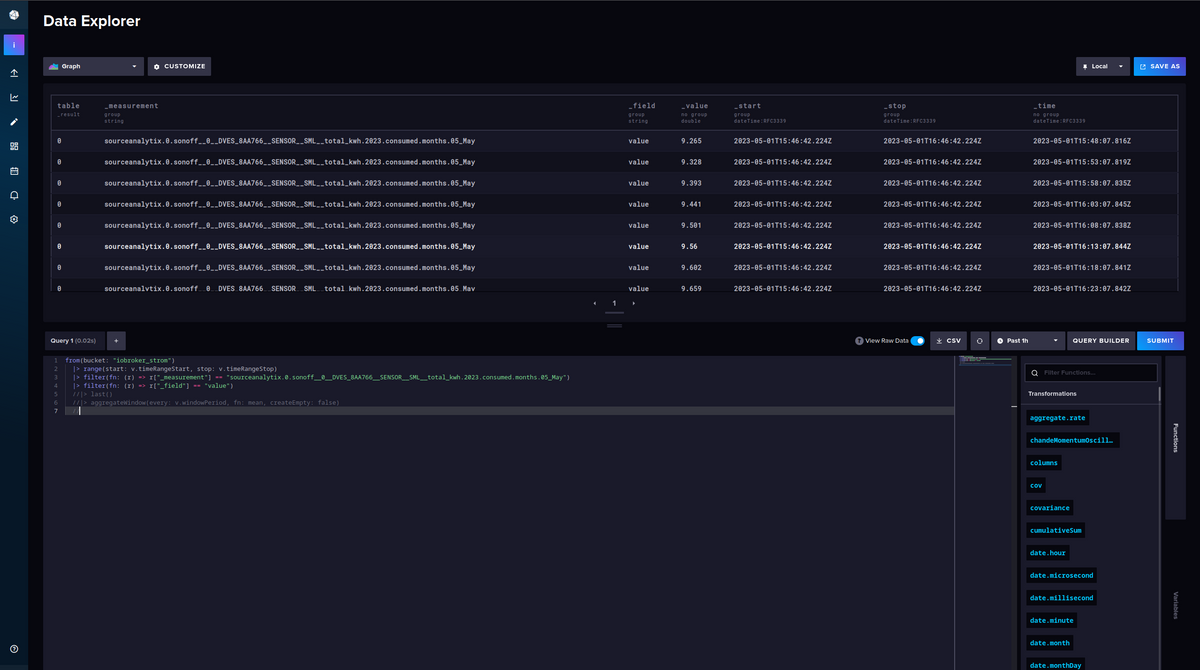Screen dimensions: 1200x670
Task: Click the value cell 9.56
Action: (x=689, y=246)
